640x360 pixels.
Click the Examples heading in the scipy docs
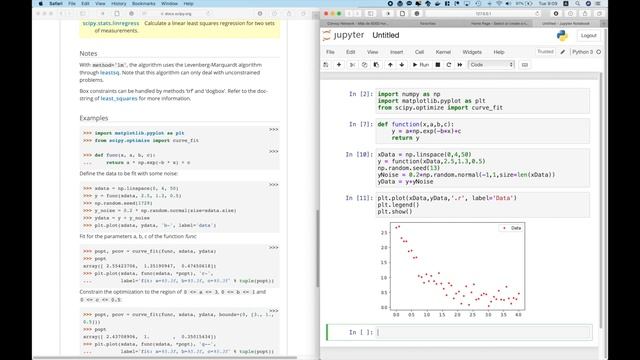click(94, 118)
